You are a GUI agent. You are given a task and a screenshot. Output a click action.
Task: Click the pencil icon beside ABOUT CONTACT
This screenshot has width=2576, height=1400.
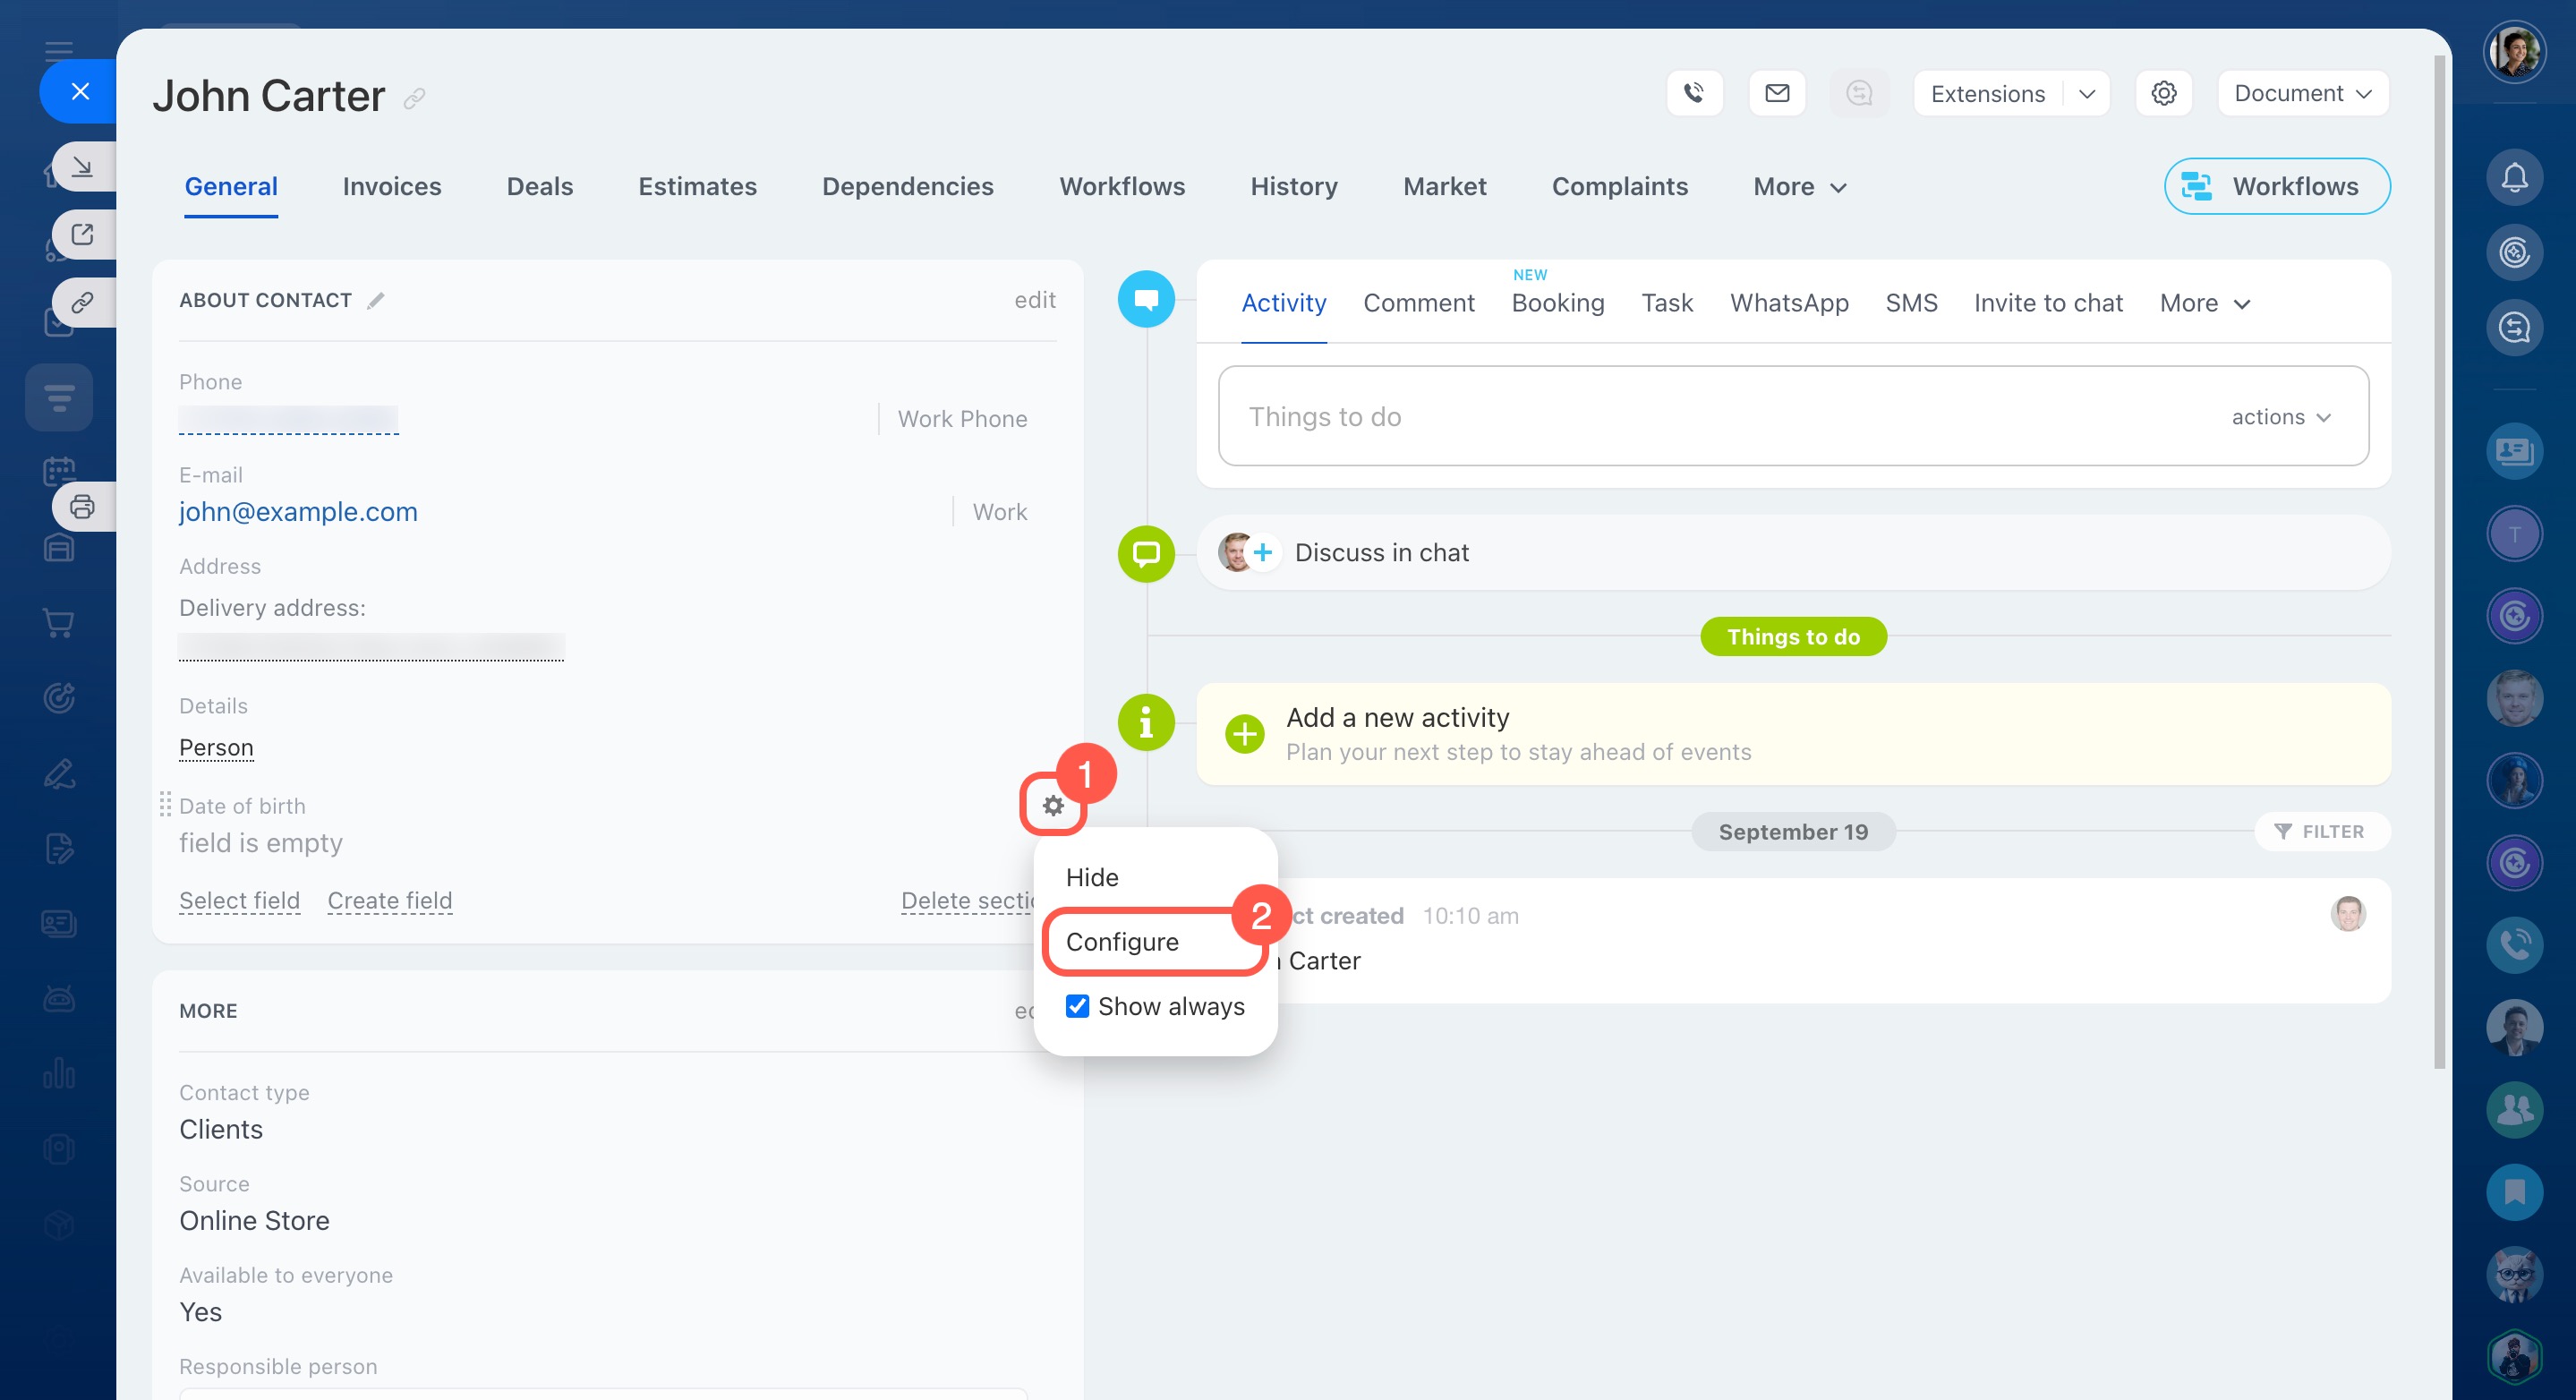(x=376, y=301)
